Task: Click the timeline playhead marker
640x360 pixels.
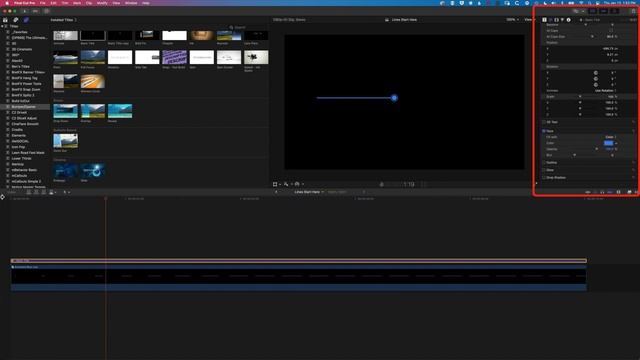Action: pyautogui.click(x=105, y=198)
